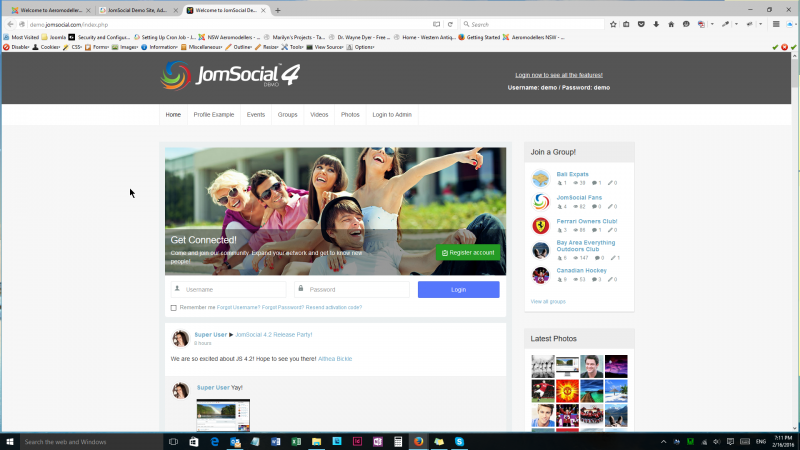800x450 pixels.
Task: Click green Register account button
Action: click(468, 253)
